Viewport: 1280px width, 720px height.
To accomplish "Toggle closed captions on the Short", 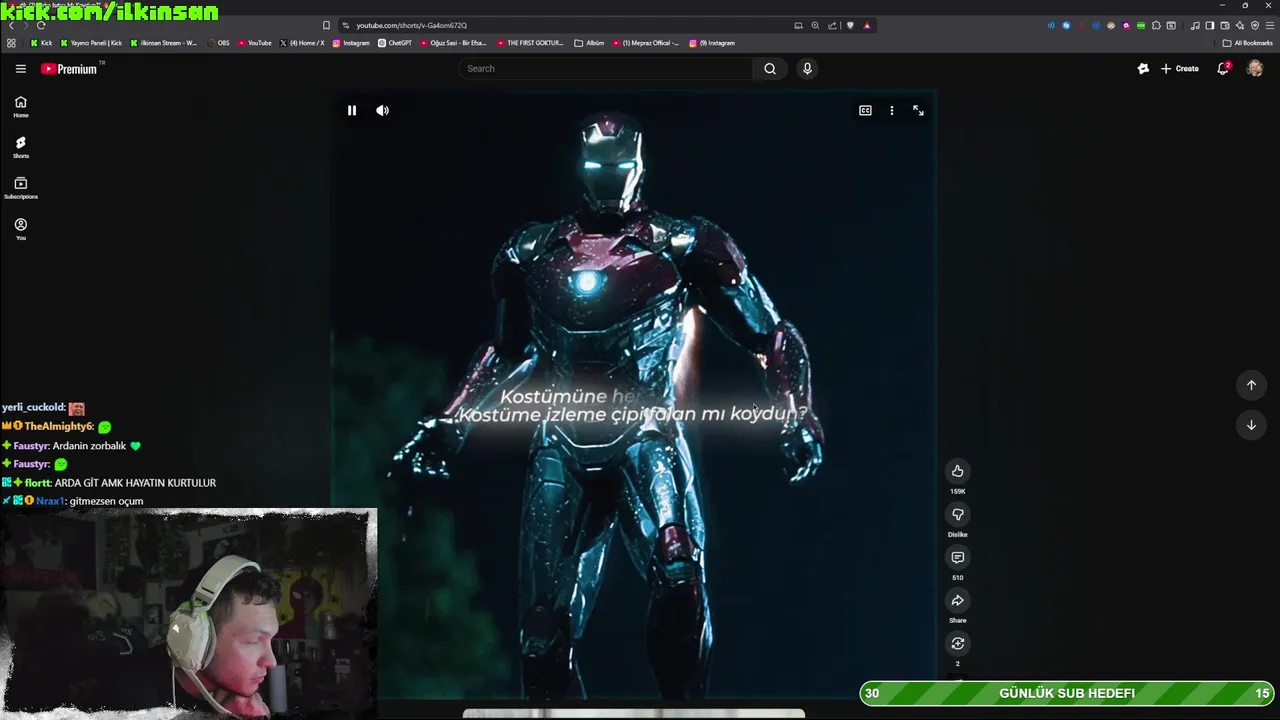I will [x=865, y=111].
